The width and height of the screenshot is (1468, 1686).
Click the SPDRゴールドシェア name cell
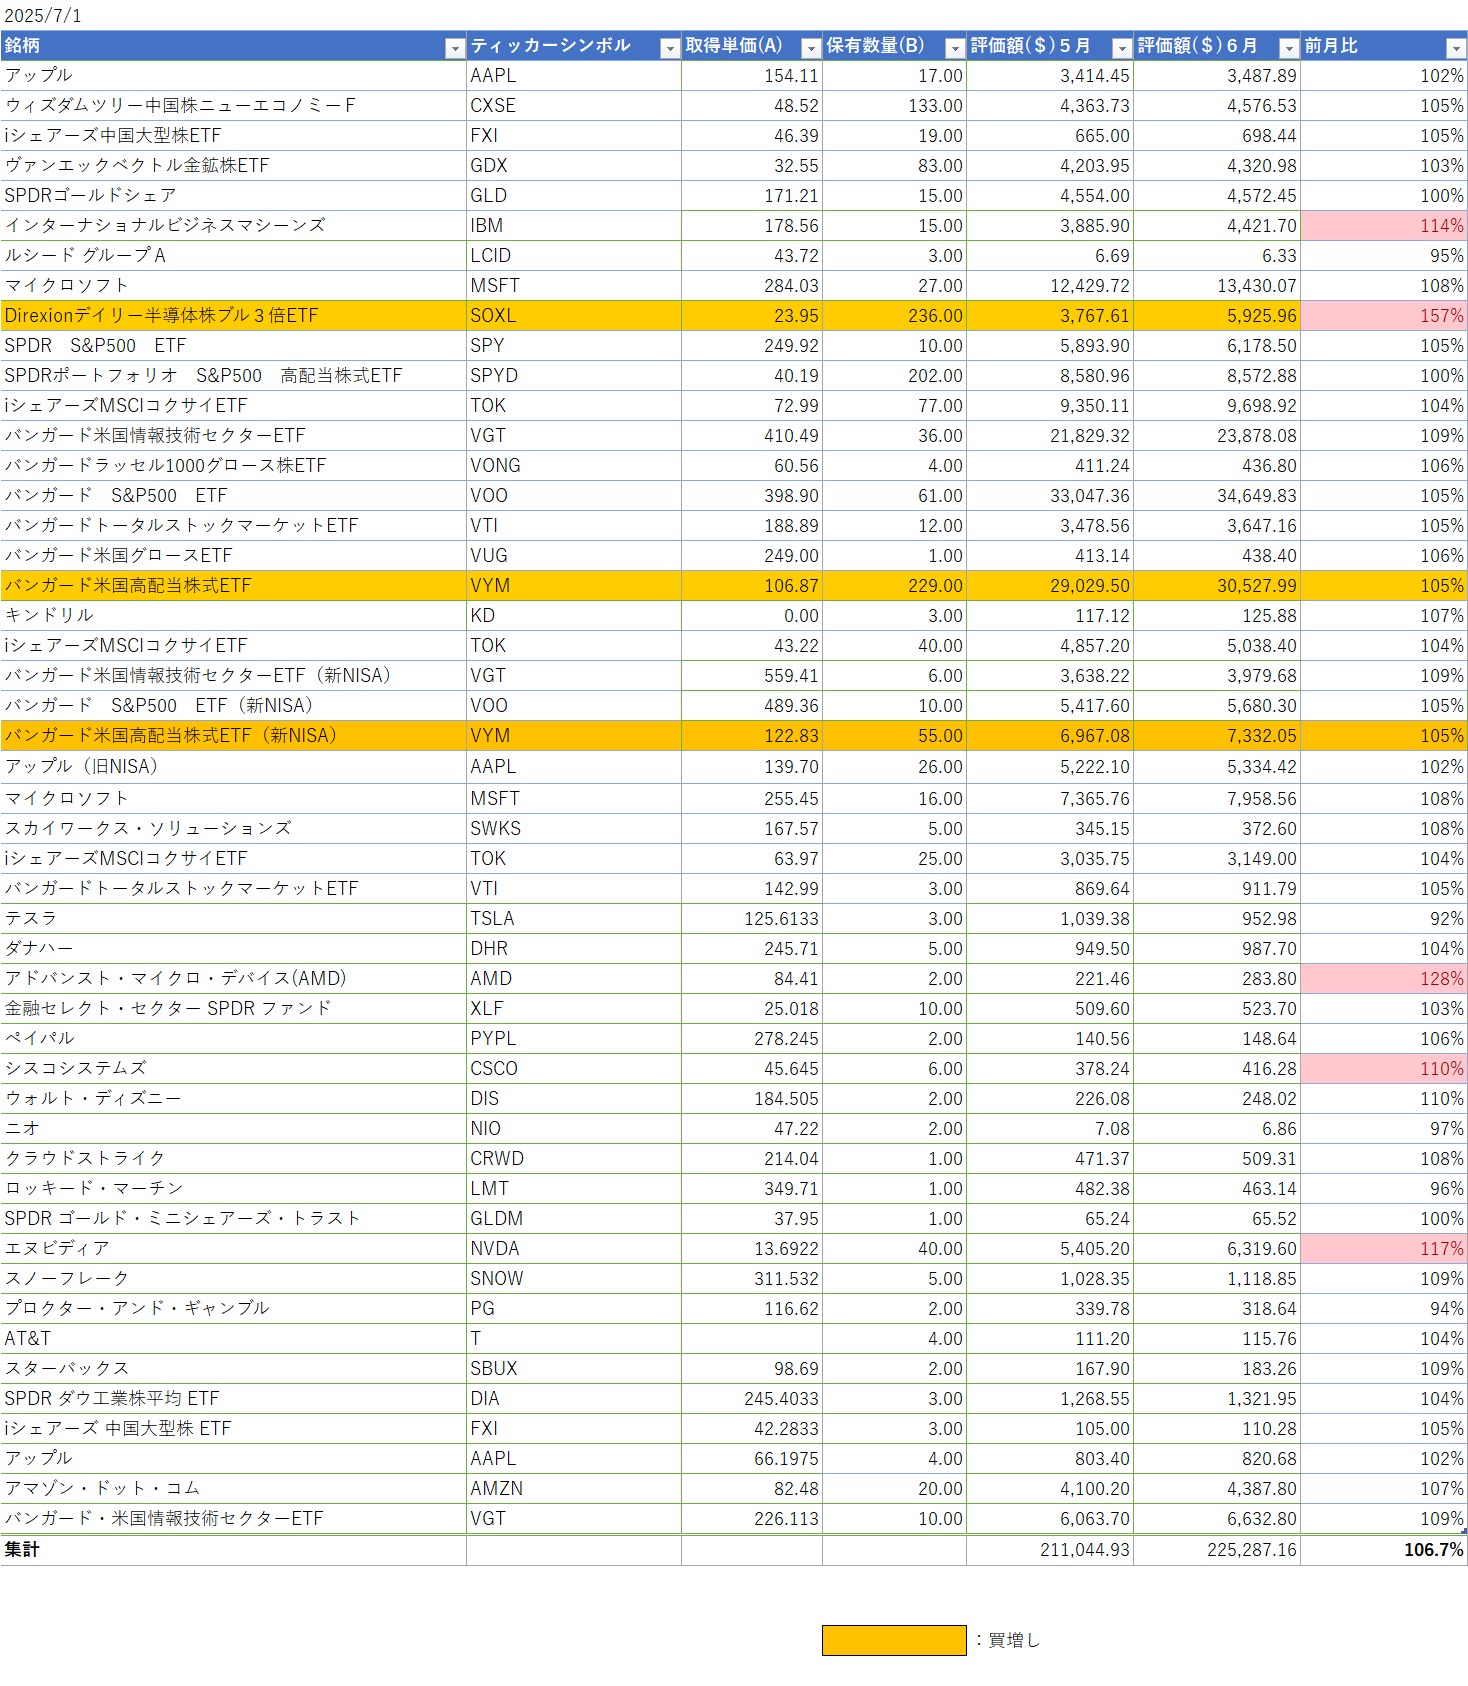click(x=233, y=196)
